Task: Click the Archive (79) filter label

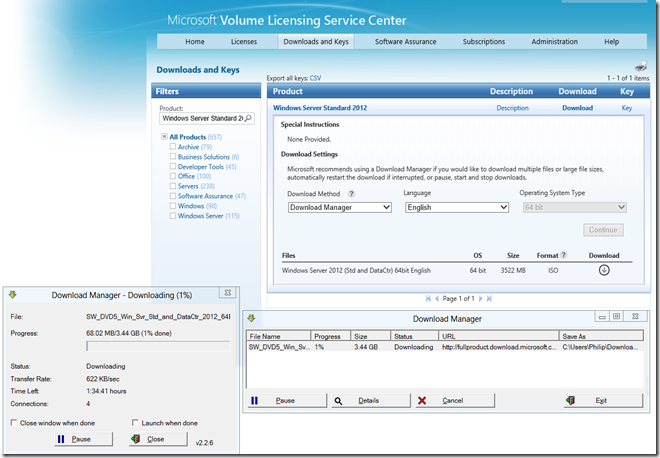Action: pos(194,146)
